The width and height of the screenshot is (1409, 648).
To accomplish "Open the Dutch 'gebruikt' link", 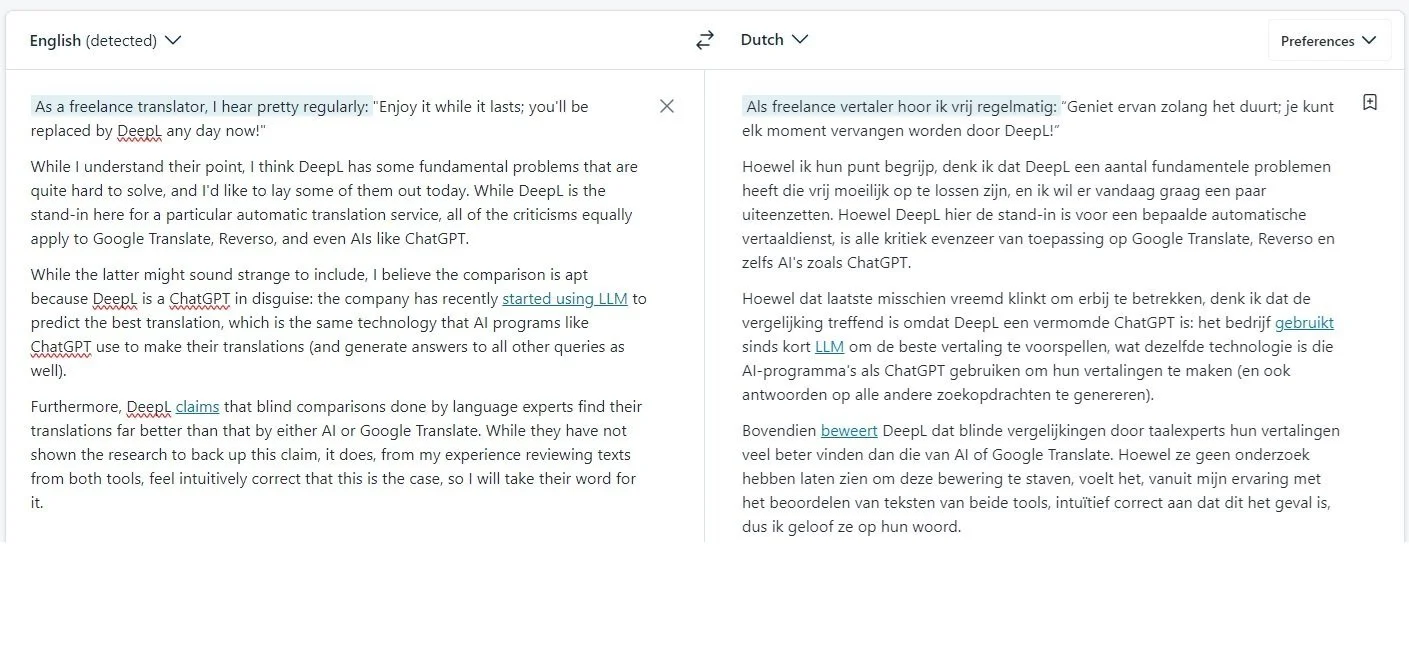I will click(1304, 322).
